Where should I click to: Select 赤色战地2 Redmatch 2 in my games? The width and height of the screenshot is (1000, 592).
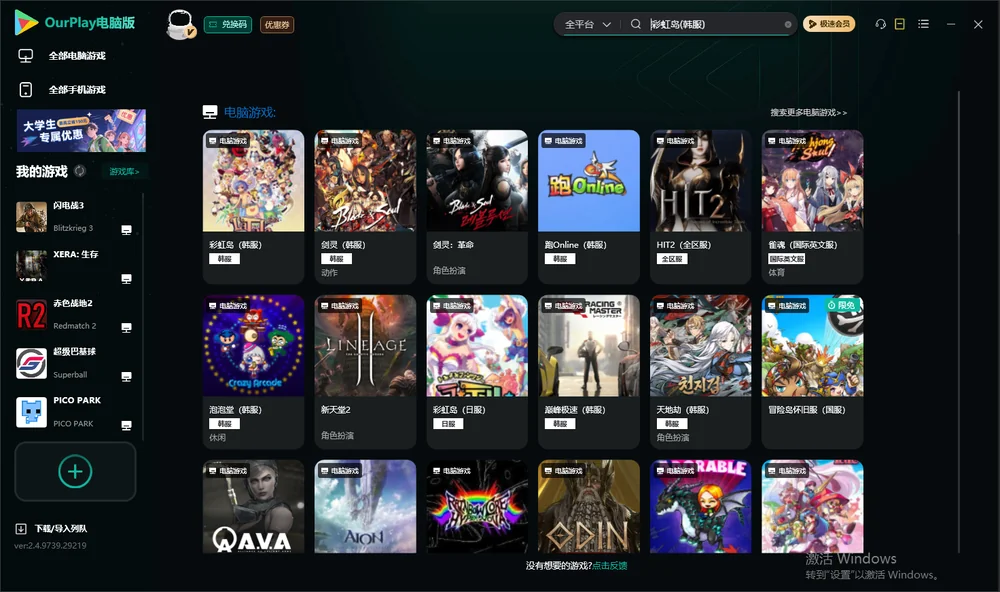click(73, 314)
